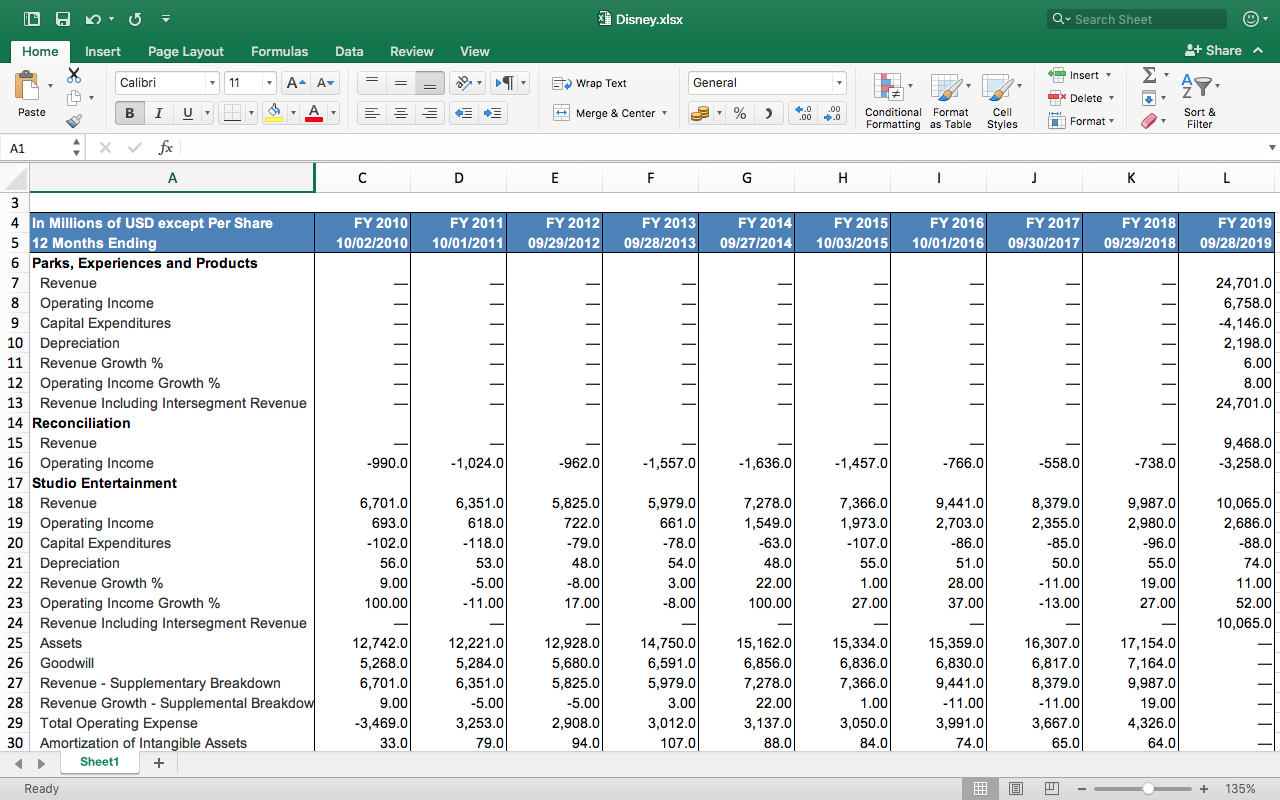The height and width of the screenshot is (800, 1280).
Task: Click the Fill down icon
Action: (x=1149, y=98)
